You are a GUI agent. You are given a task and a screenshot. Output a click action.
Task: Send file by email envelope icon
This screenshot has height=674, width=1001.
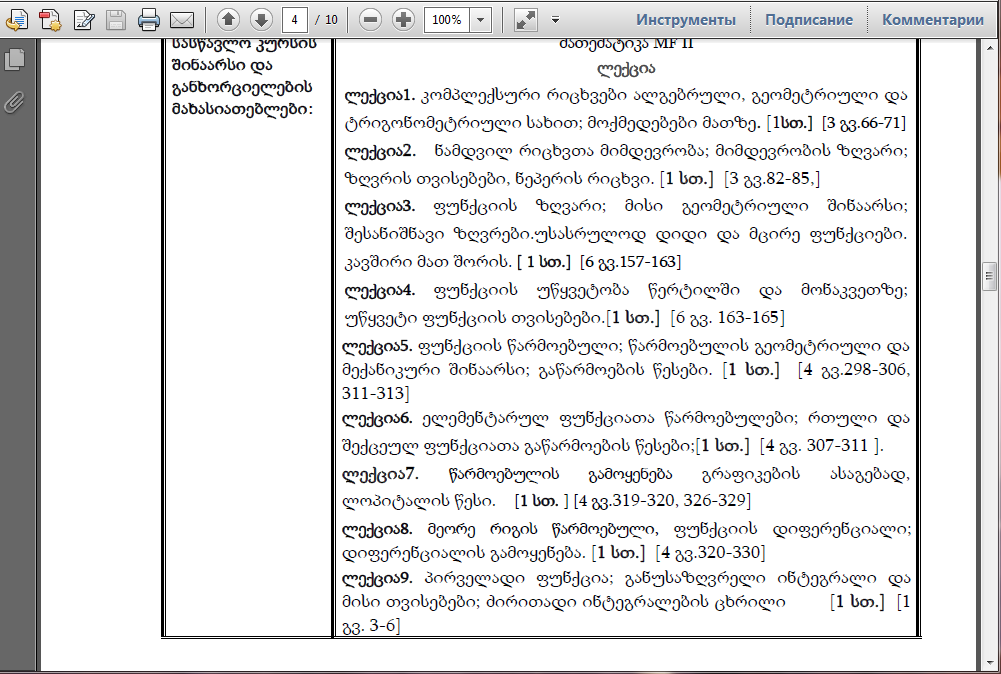[x=181, y=19]
